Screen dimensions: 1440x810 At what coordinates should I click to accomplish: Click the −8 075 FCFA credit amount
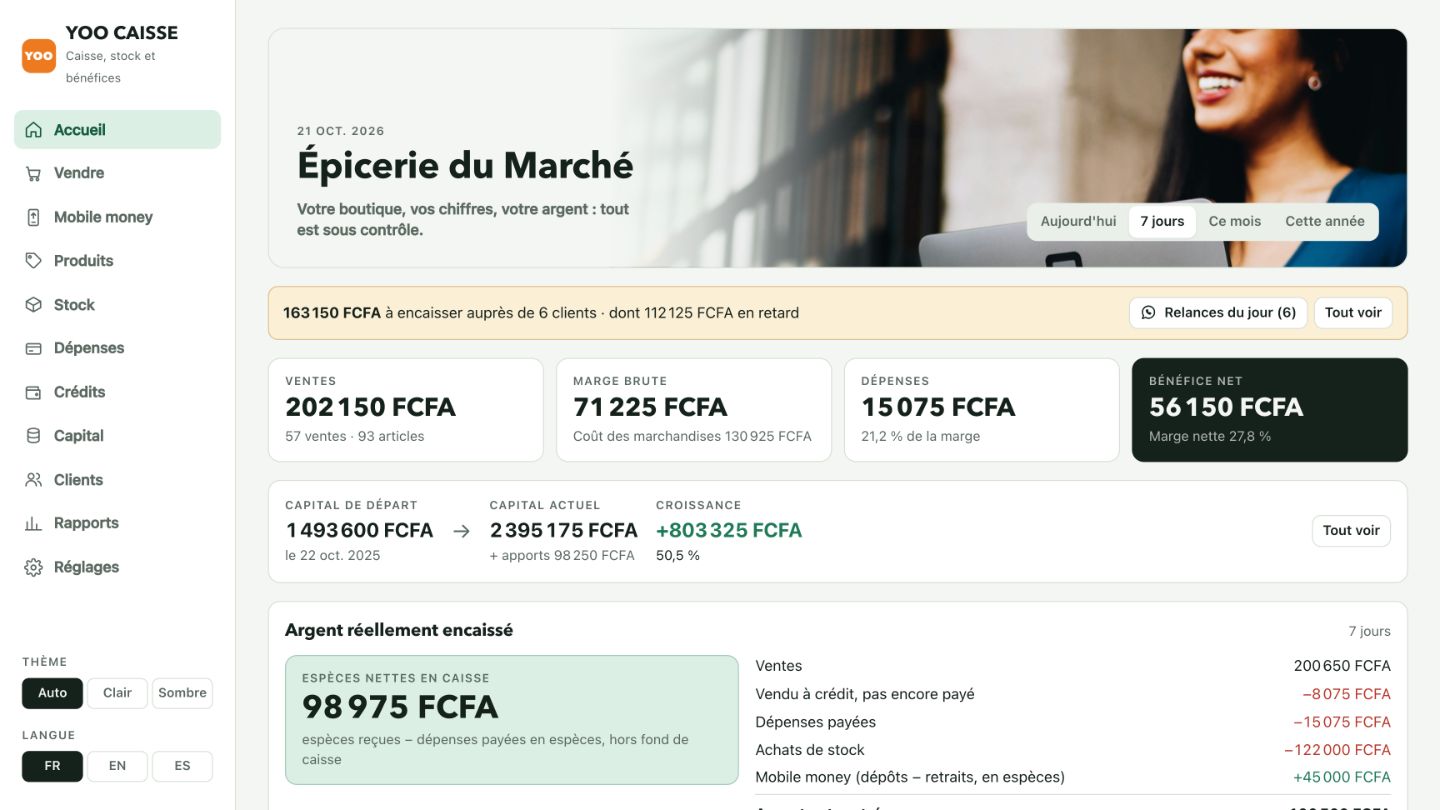pos(1346,694)
